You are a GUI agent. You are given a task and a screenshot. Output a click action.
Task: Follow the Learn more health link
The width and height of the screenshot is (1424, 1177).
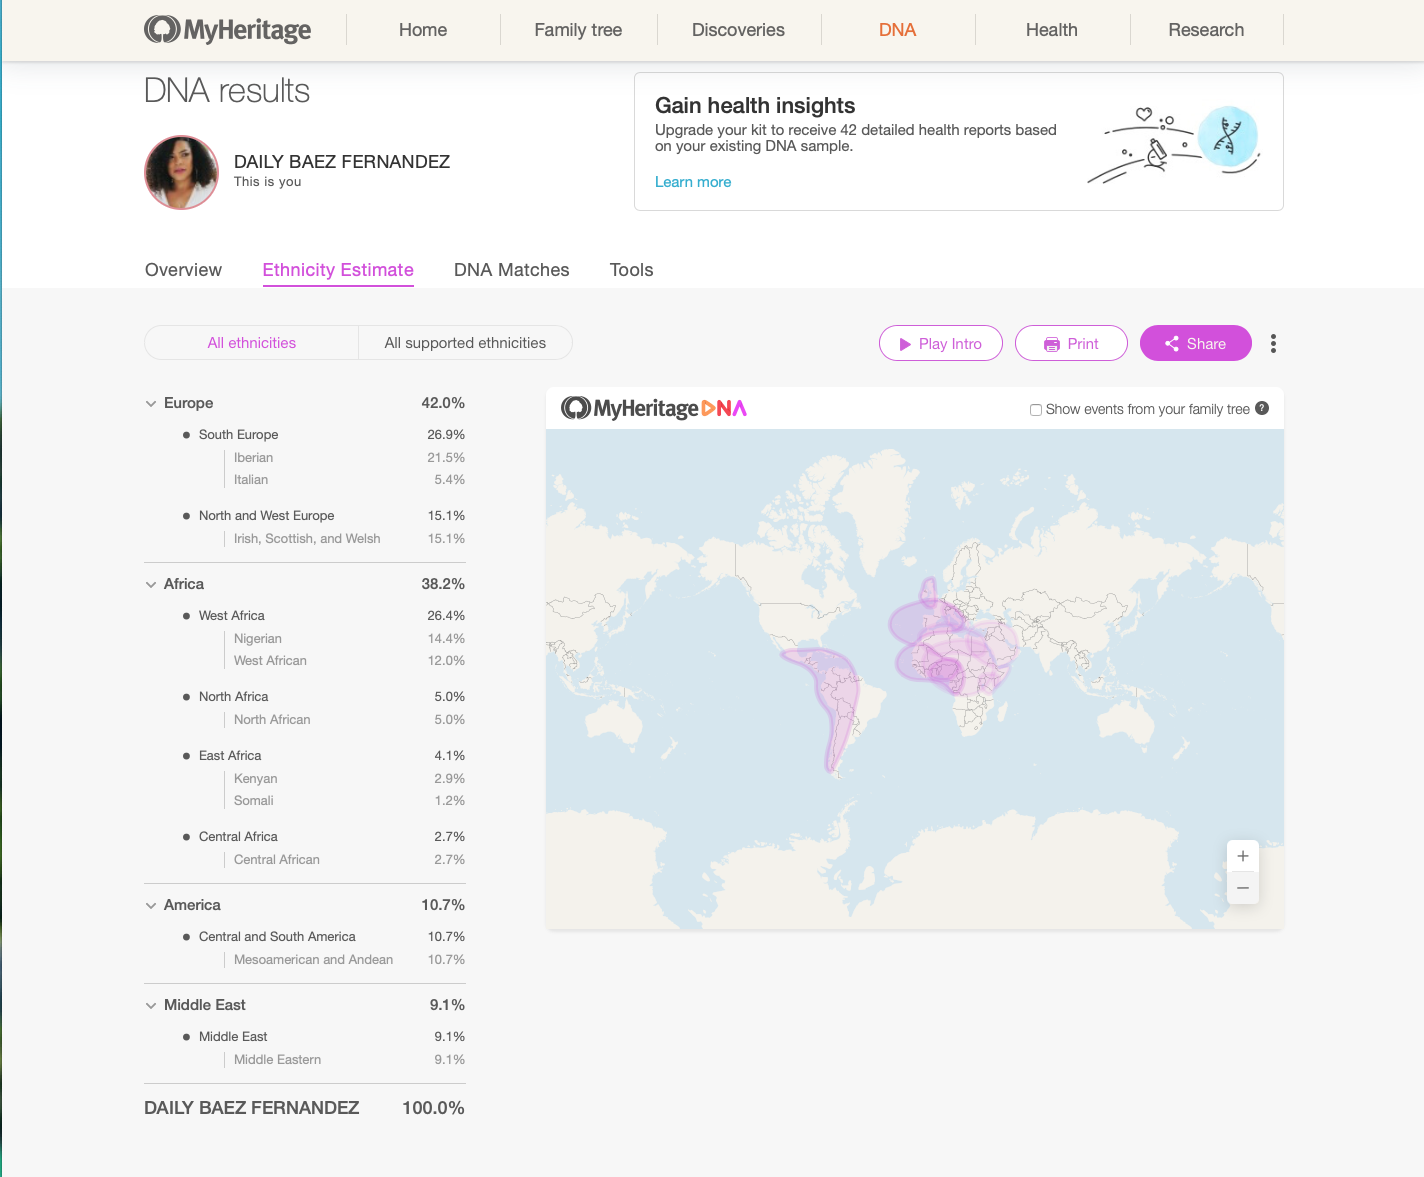coord(693,182)
